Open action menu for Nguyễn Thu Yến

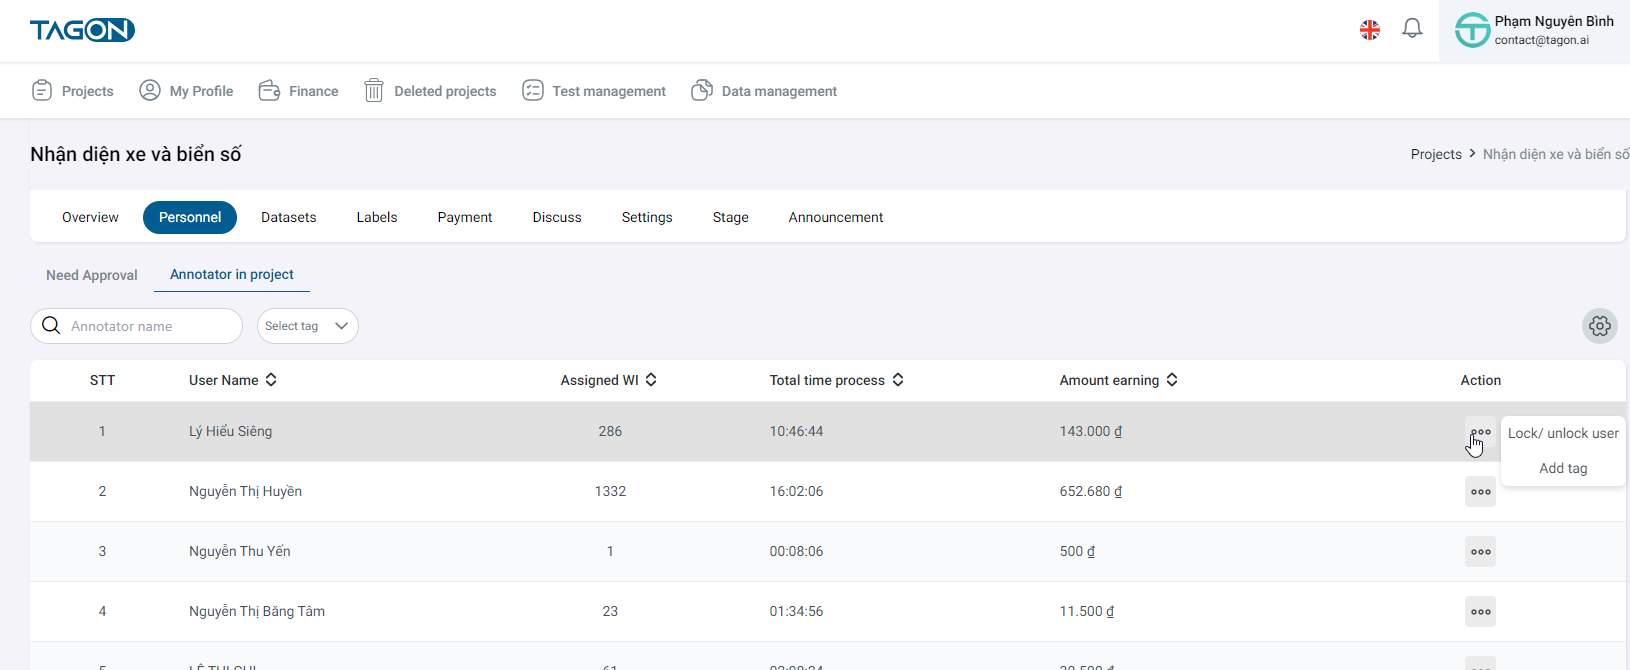[x=1480, y=552]
